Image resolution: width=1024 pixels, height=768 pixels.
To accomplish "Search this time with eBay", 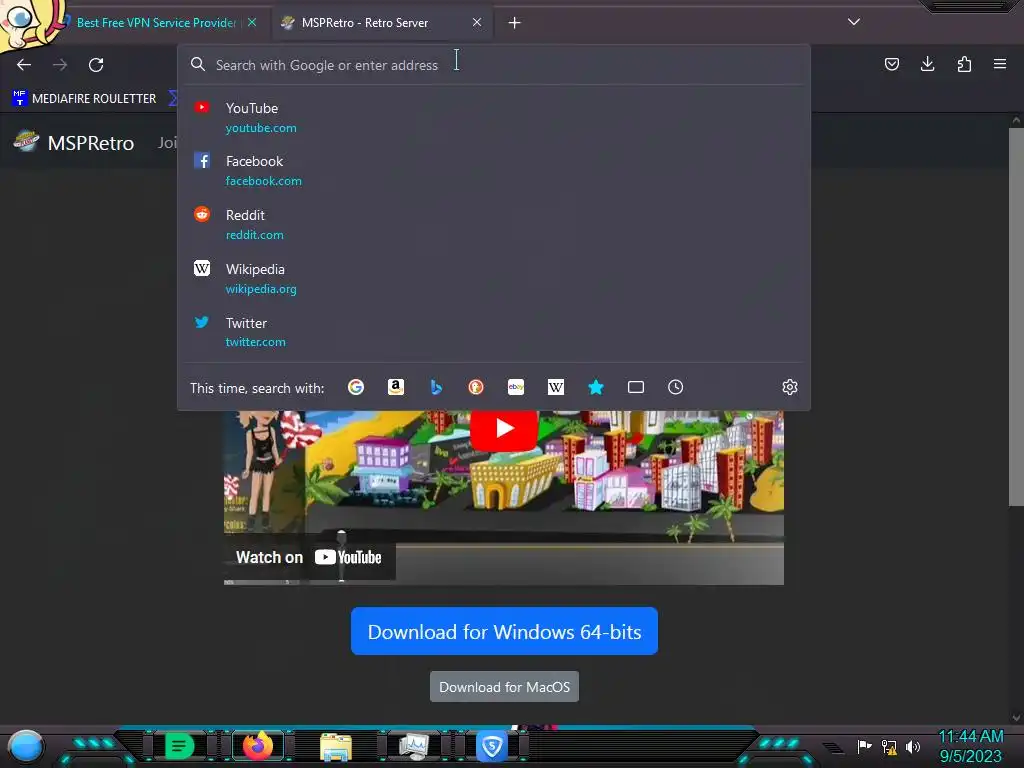I will (516, 387).
